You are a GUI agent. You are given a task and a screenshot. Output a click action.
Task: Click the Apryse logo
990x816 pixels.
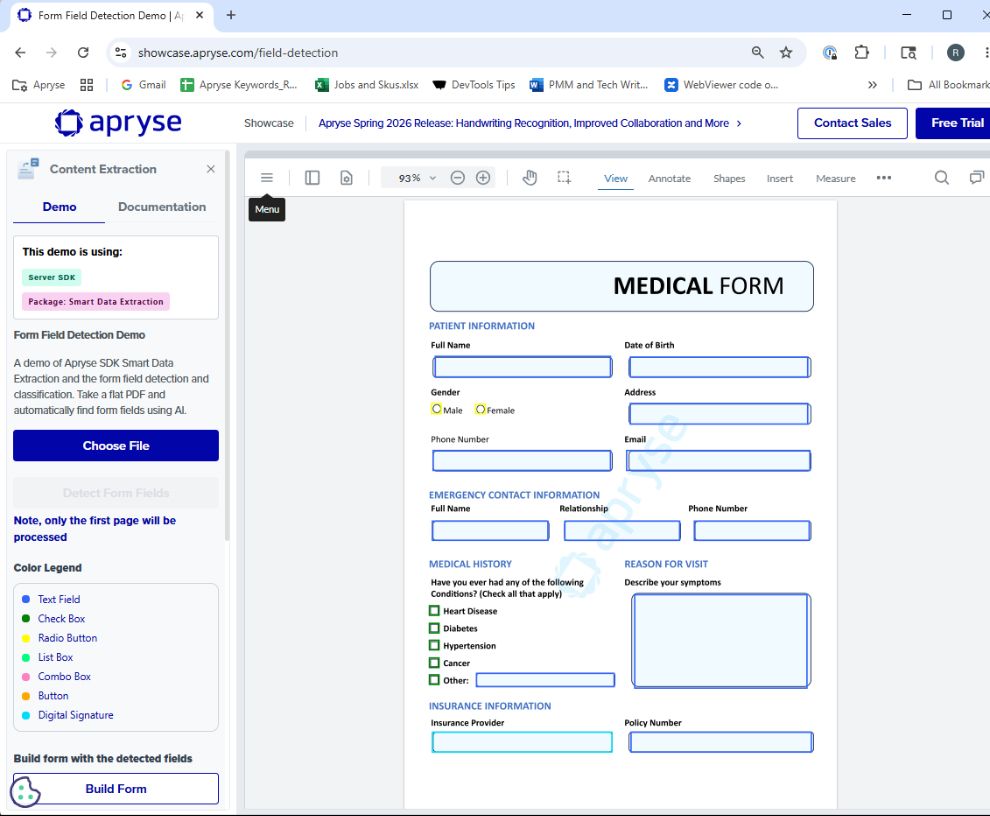click(118, 123)
